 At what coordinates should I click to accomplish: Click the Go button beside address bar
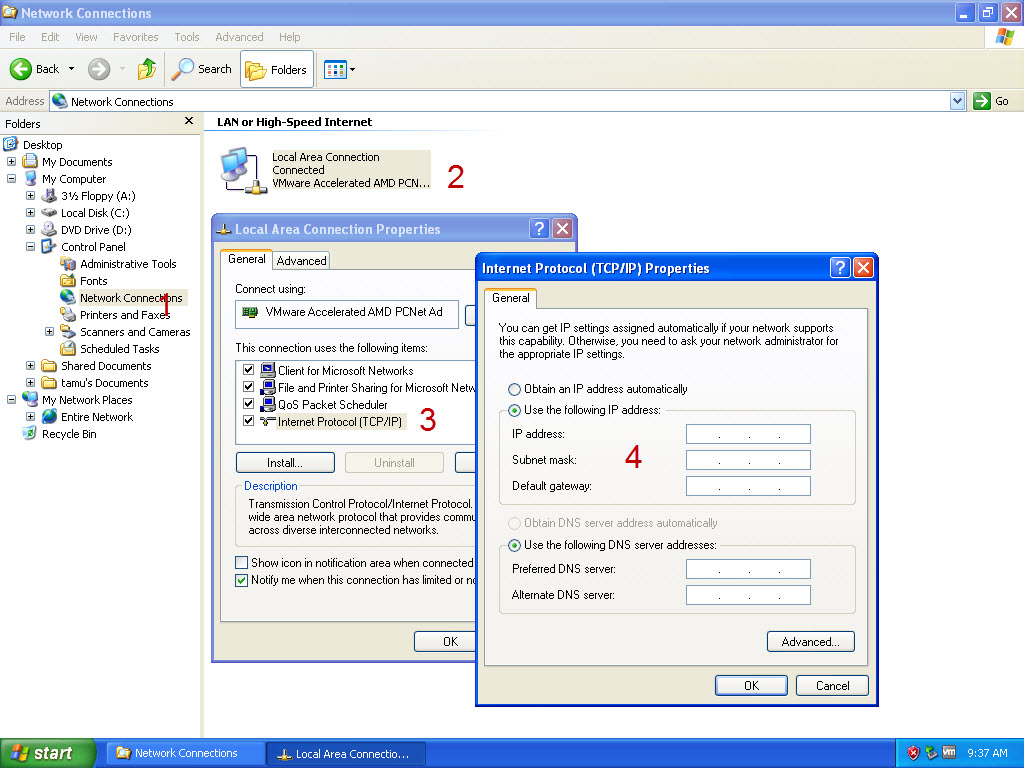pyautogui.click(x=991, y=101)
